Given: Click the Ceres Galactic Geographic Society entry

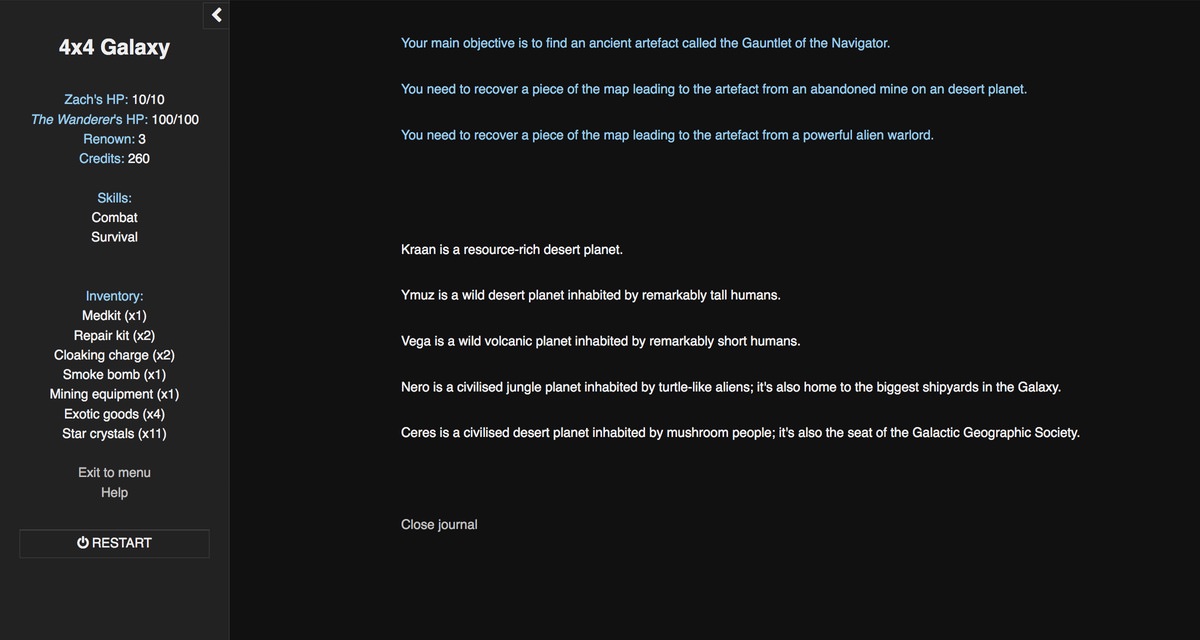Looking at the screenshot, I should pos(740,433).
